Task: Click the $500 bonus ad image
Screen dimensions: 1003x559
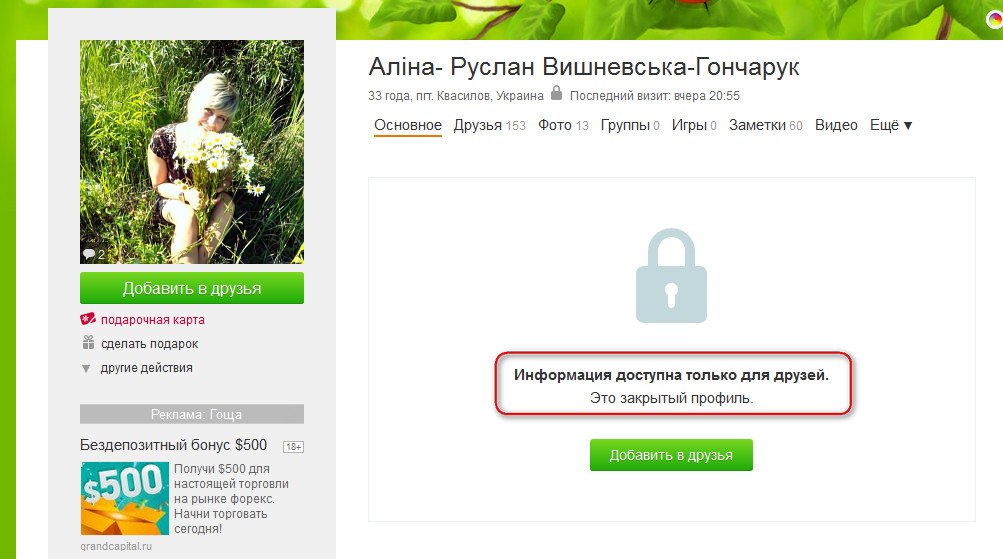Action: pos(125,498)
